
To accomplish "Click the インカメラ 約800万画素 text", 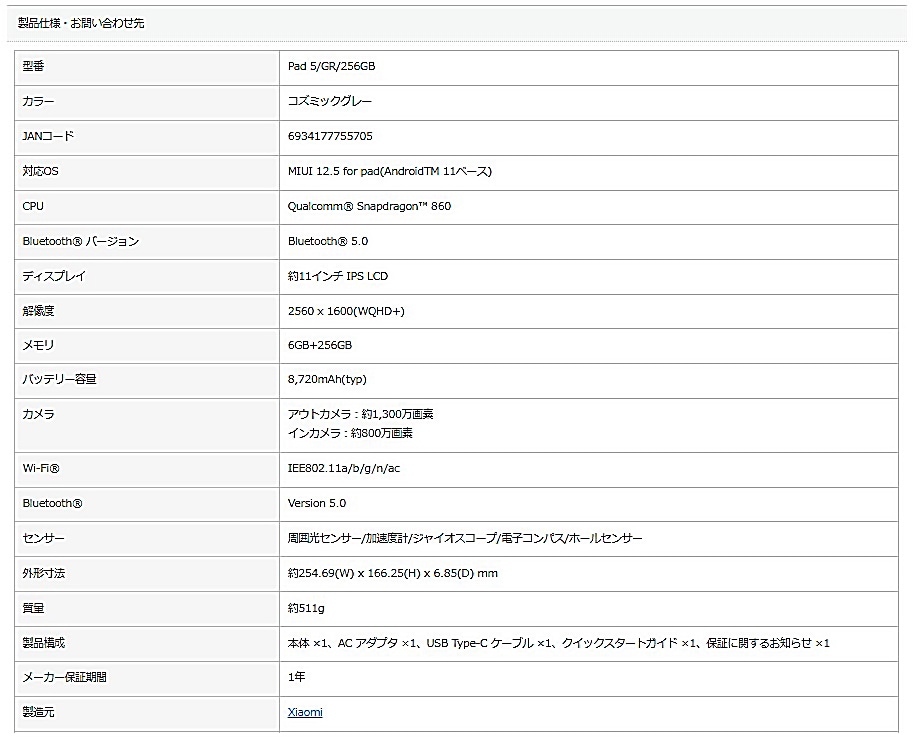I will pos(350,433).
